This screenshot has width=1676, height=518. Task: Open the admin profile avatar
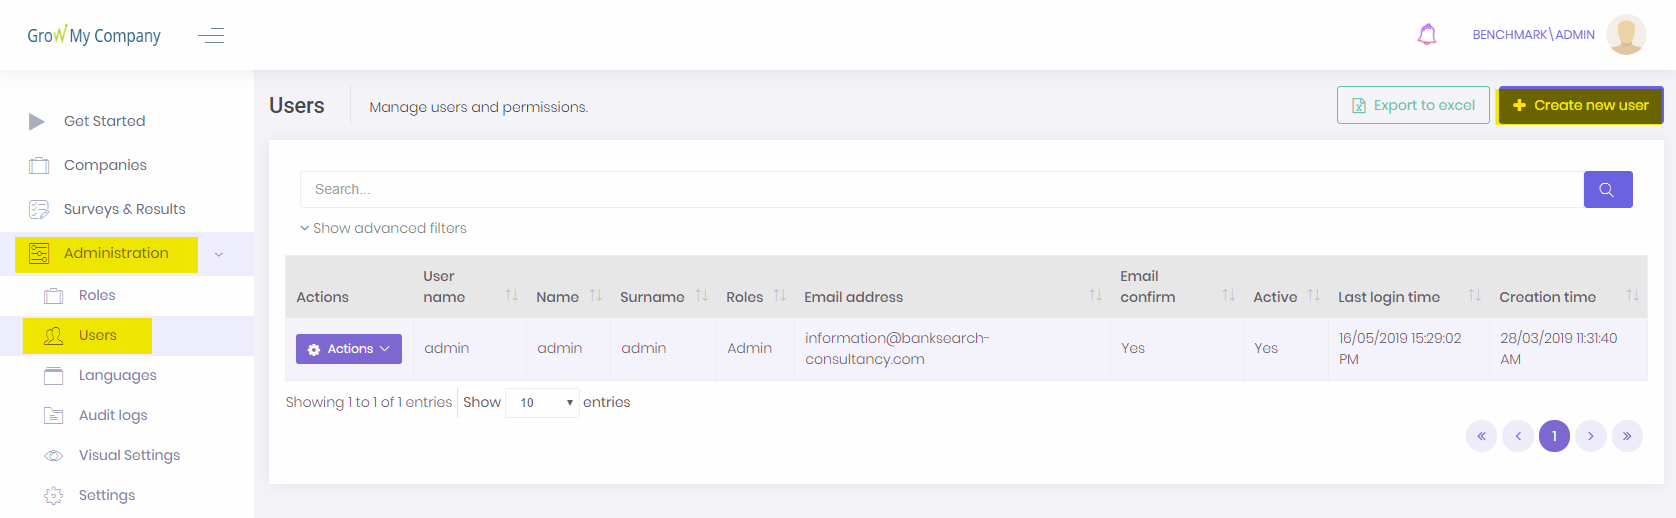(1625, 35)
